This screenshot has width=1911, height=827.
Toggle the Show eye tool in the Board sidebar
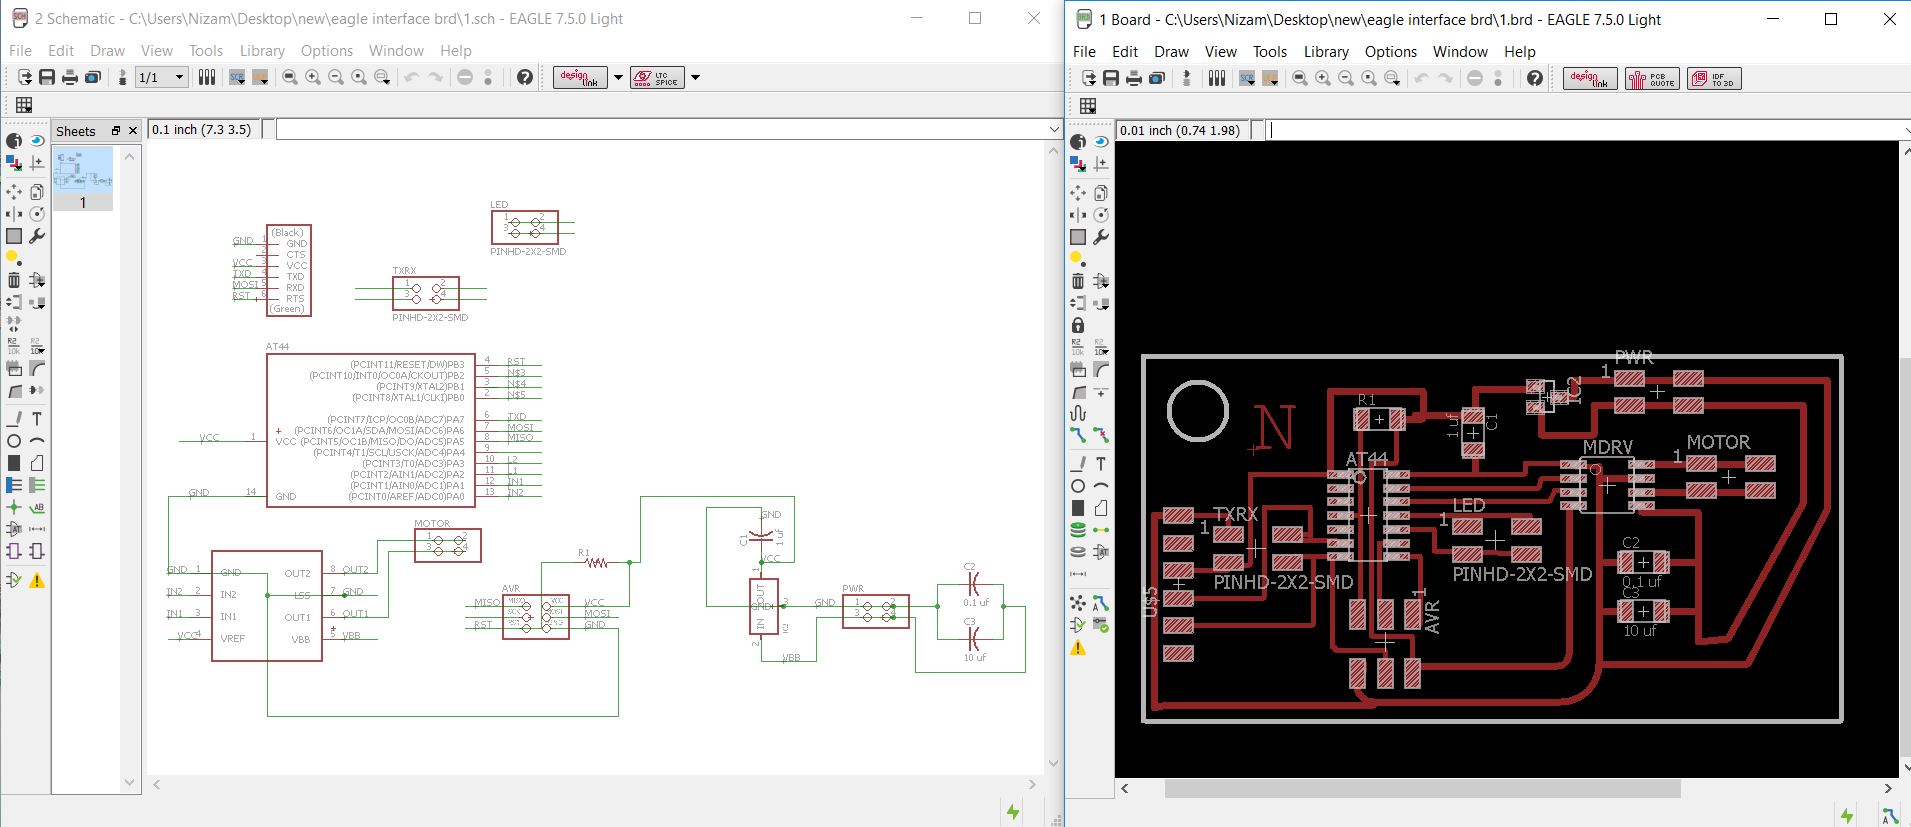pos(1101,142)
